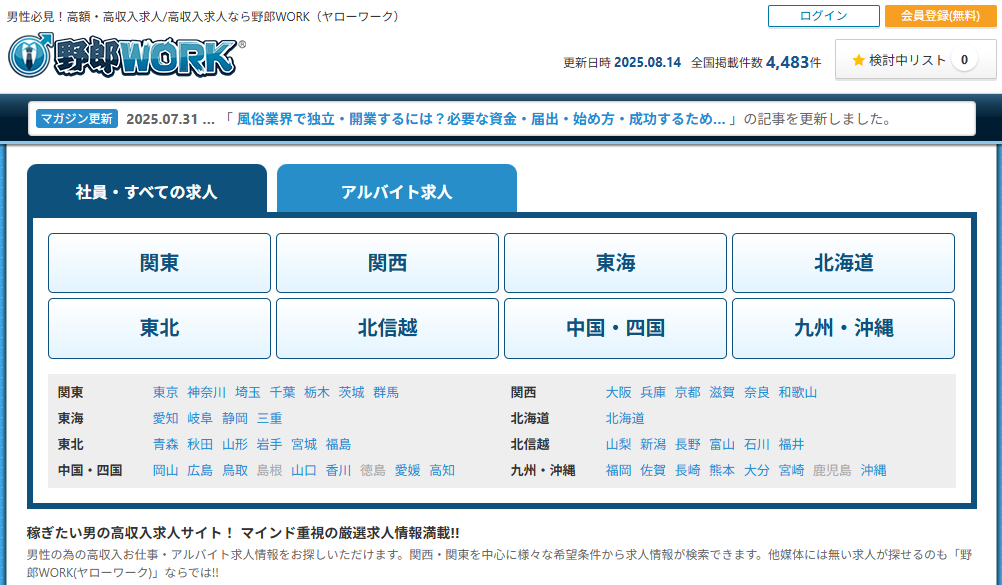Open 埼玉 prefecture link
1002x585 pixels.
point(248,393)
